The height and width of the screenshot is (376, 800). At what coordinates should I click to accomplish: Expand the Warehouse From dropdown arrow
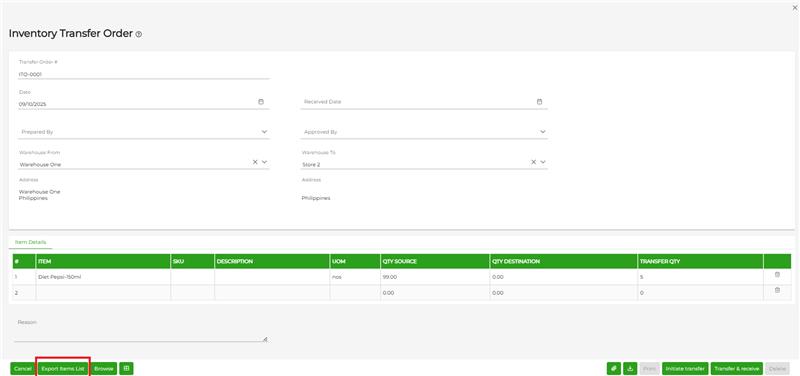click(264, 162)
